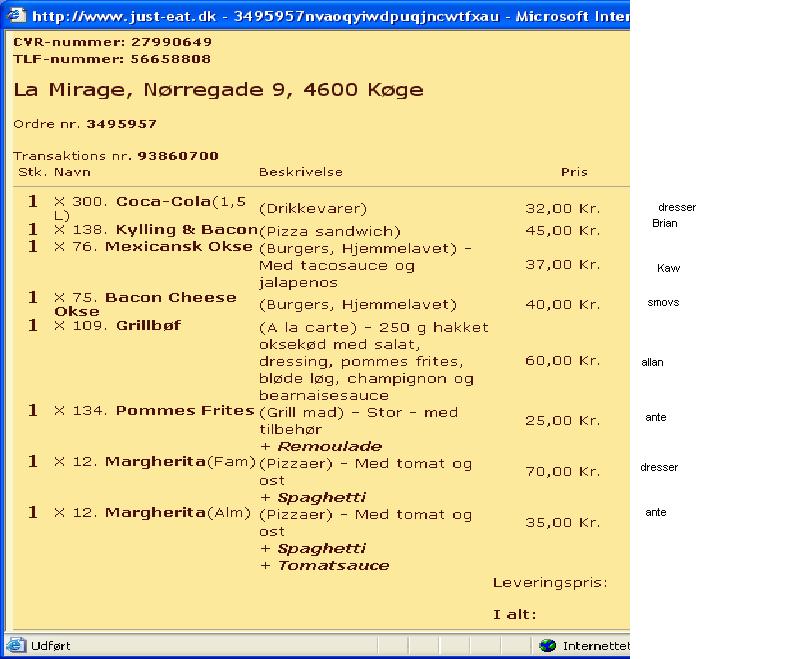Click the 'smovs' annotation text

coord(663,303)
